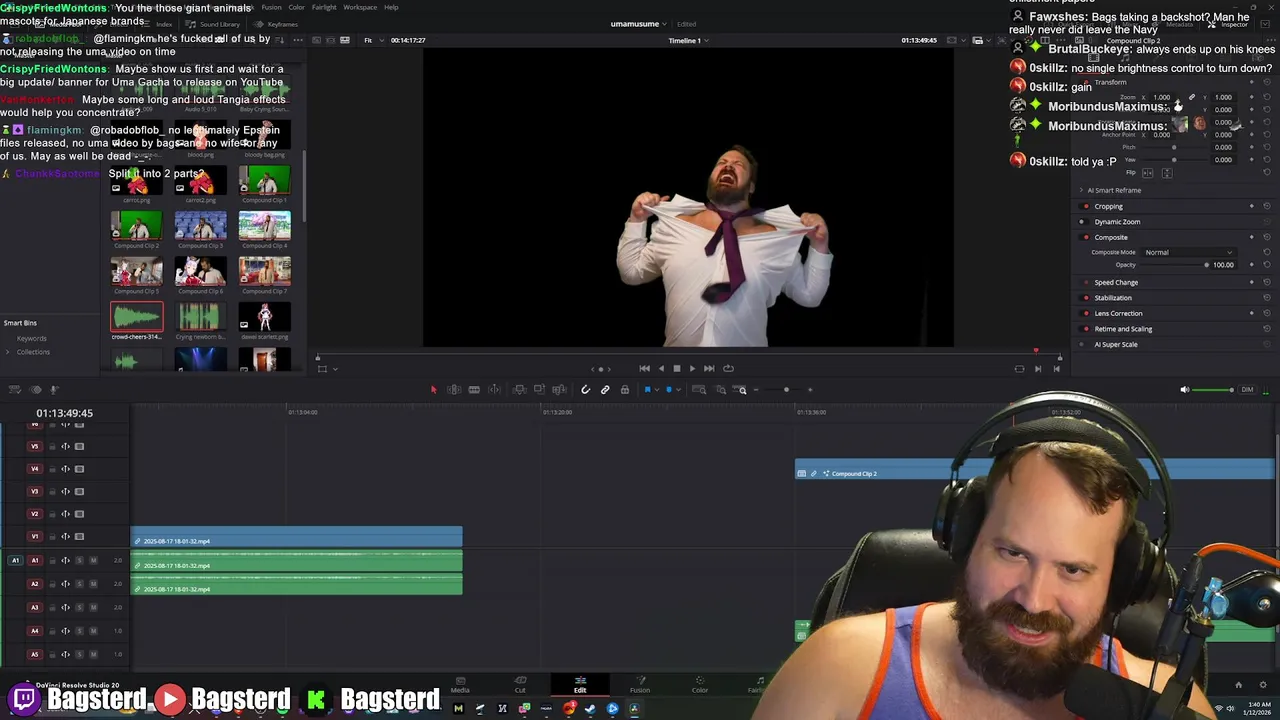Solo audio track A2 with S
Screen dimensions: 1280x720
pos(80,584)
